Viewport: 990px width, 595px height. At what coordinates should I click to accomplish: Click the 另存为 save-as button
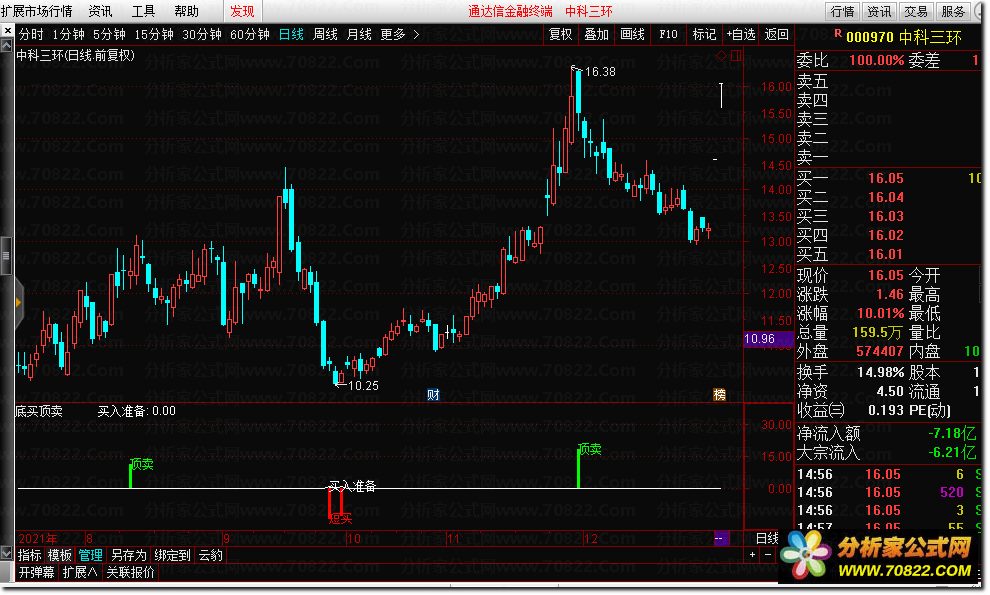point(129,555)
